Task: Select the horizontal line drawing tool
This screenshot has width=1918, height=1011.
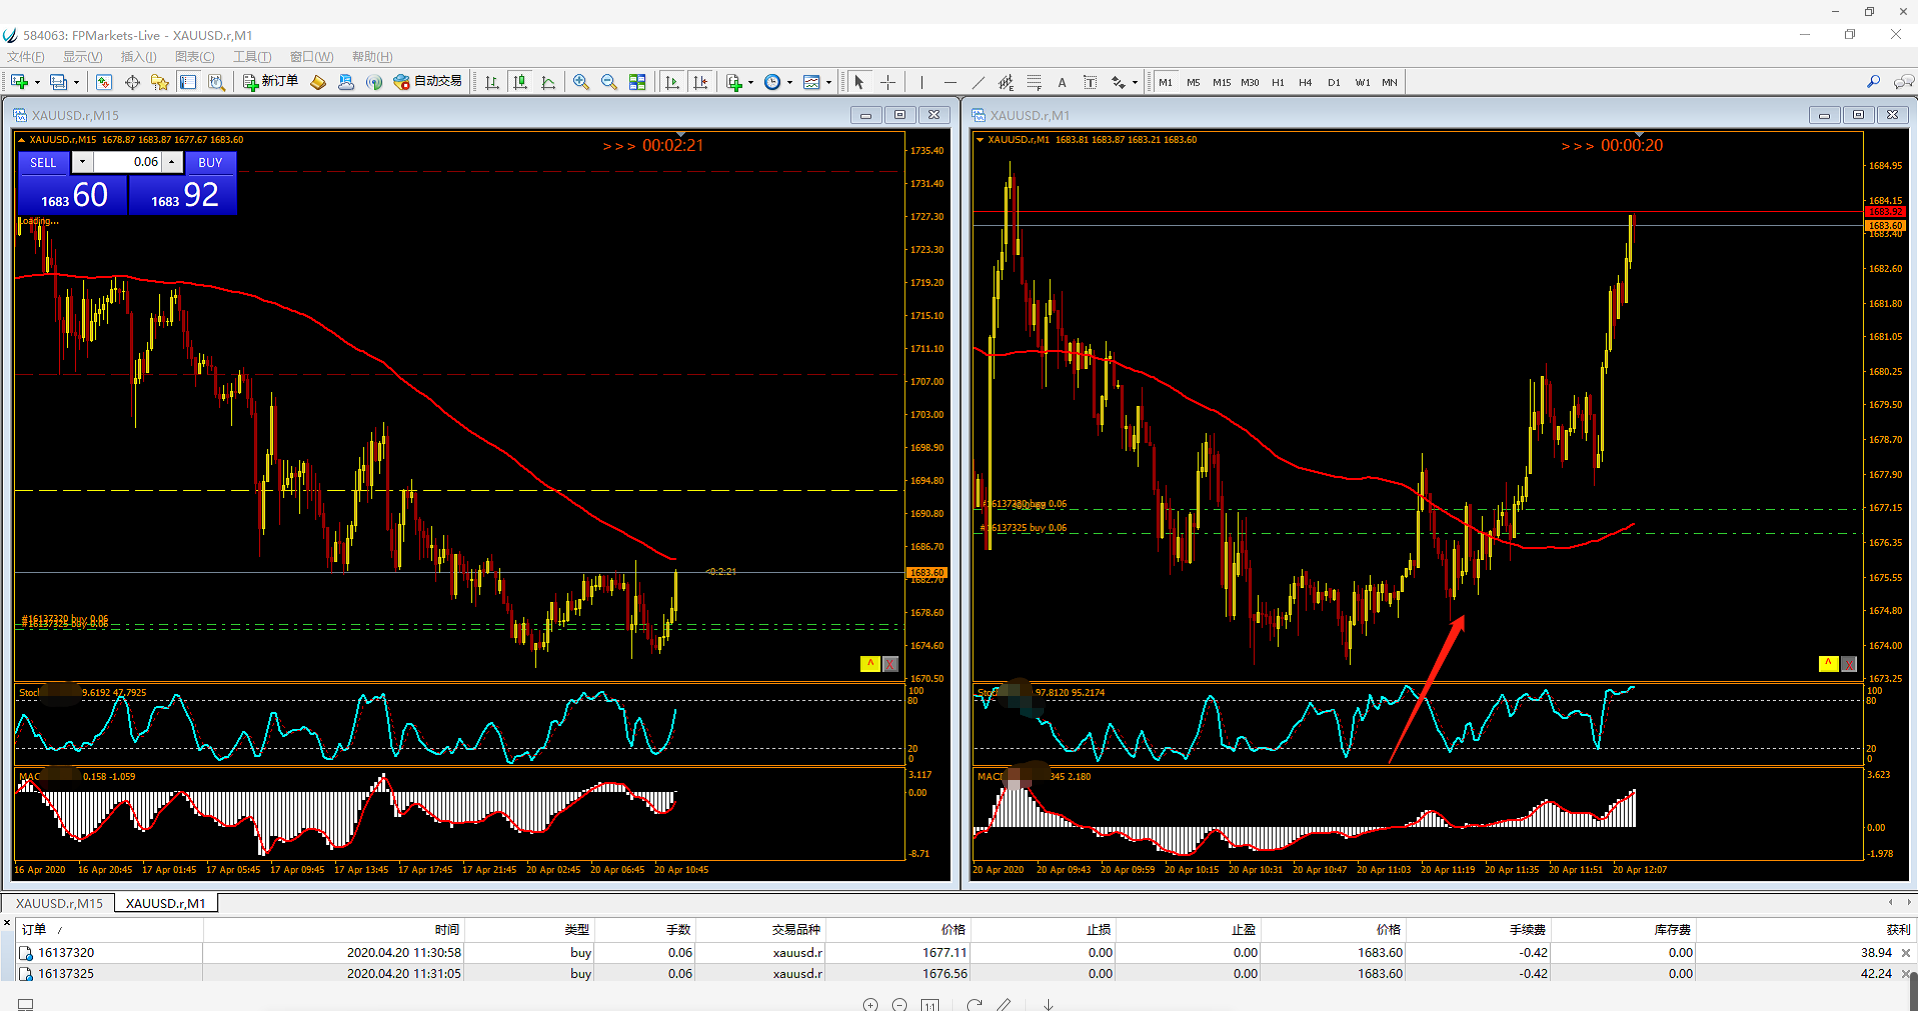Action: pyautogui.click(x=950, y=82)
